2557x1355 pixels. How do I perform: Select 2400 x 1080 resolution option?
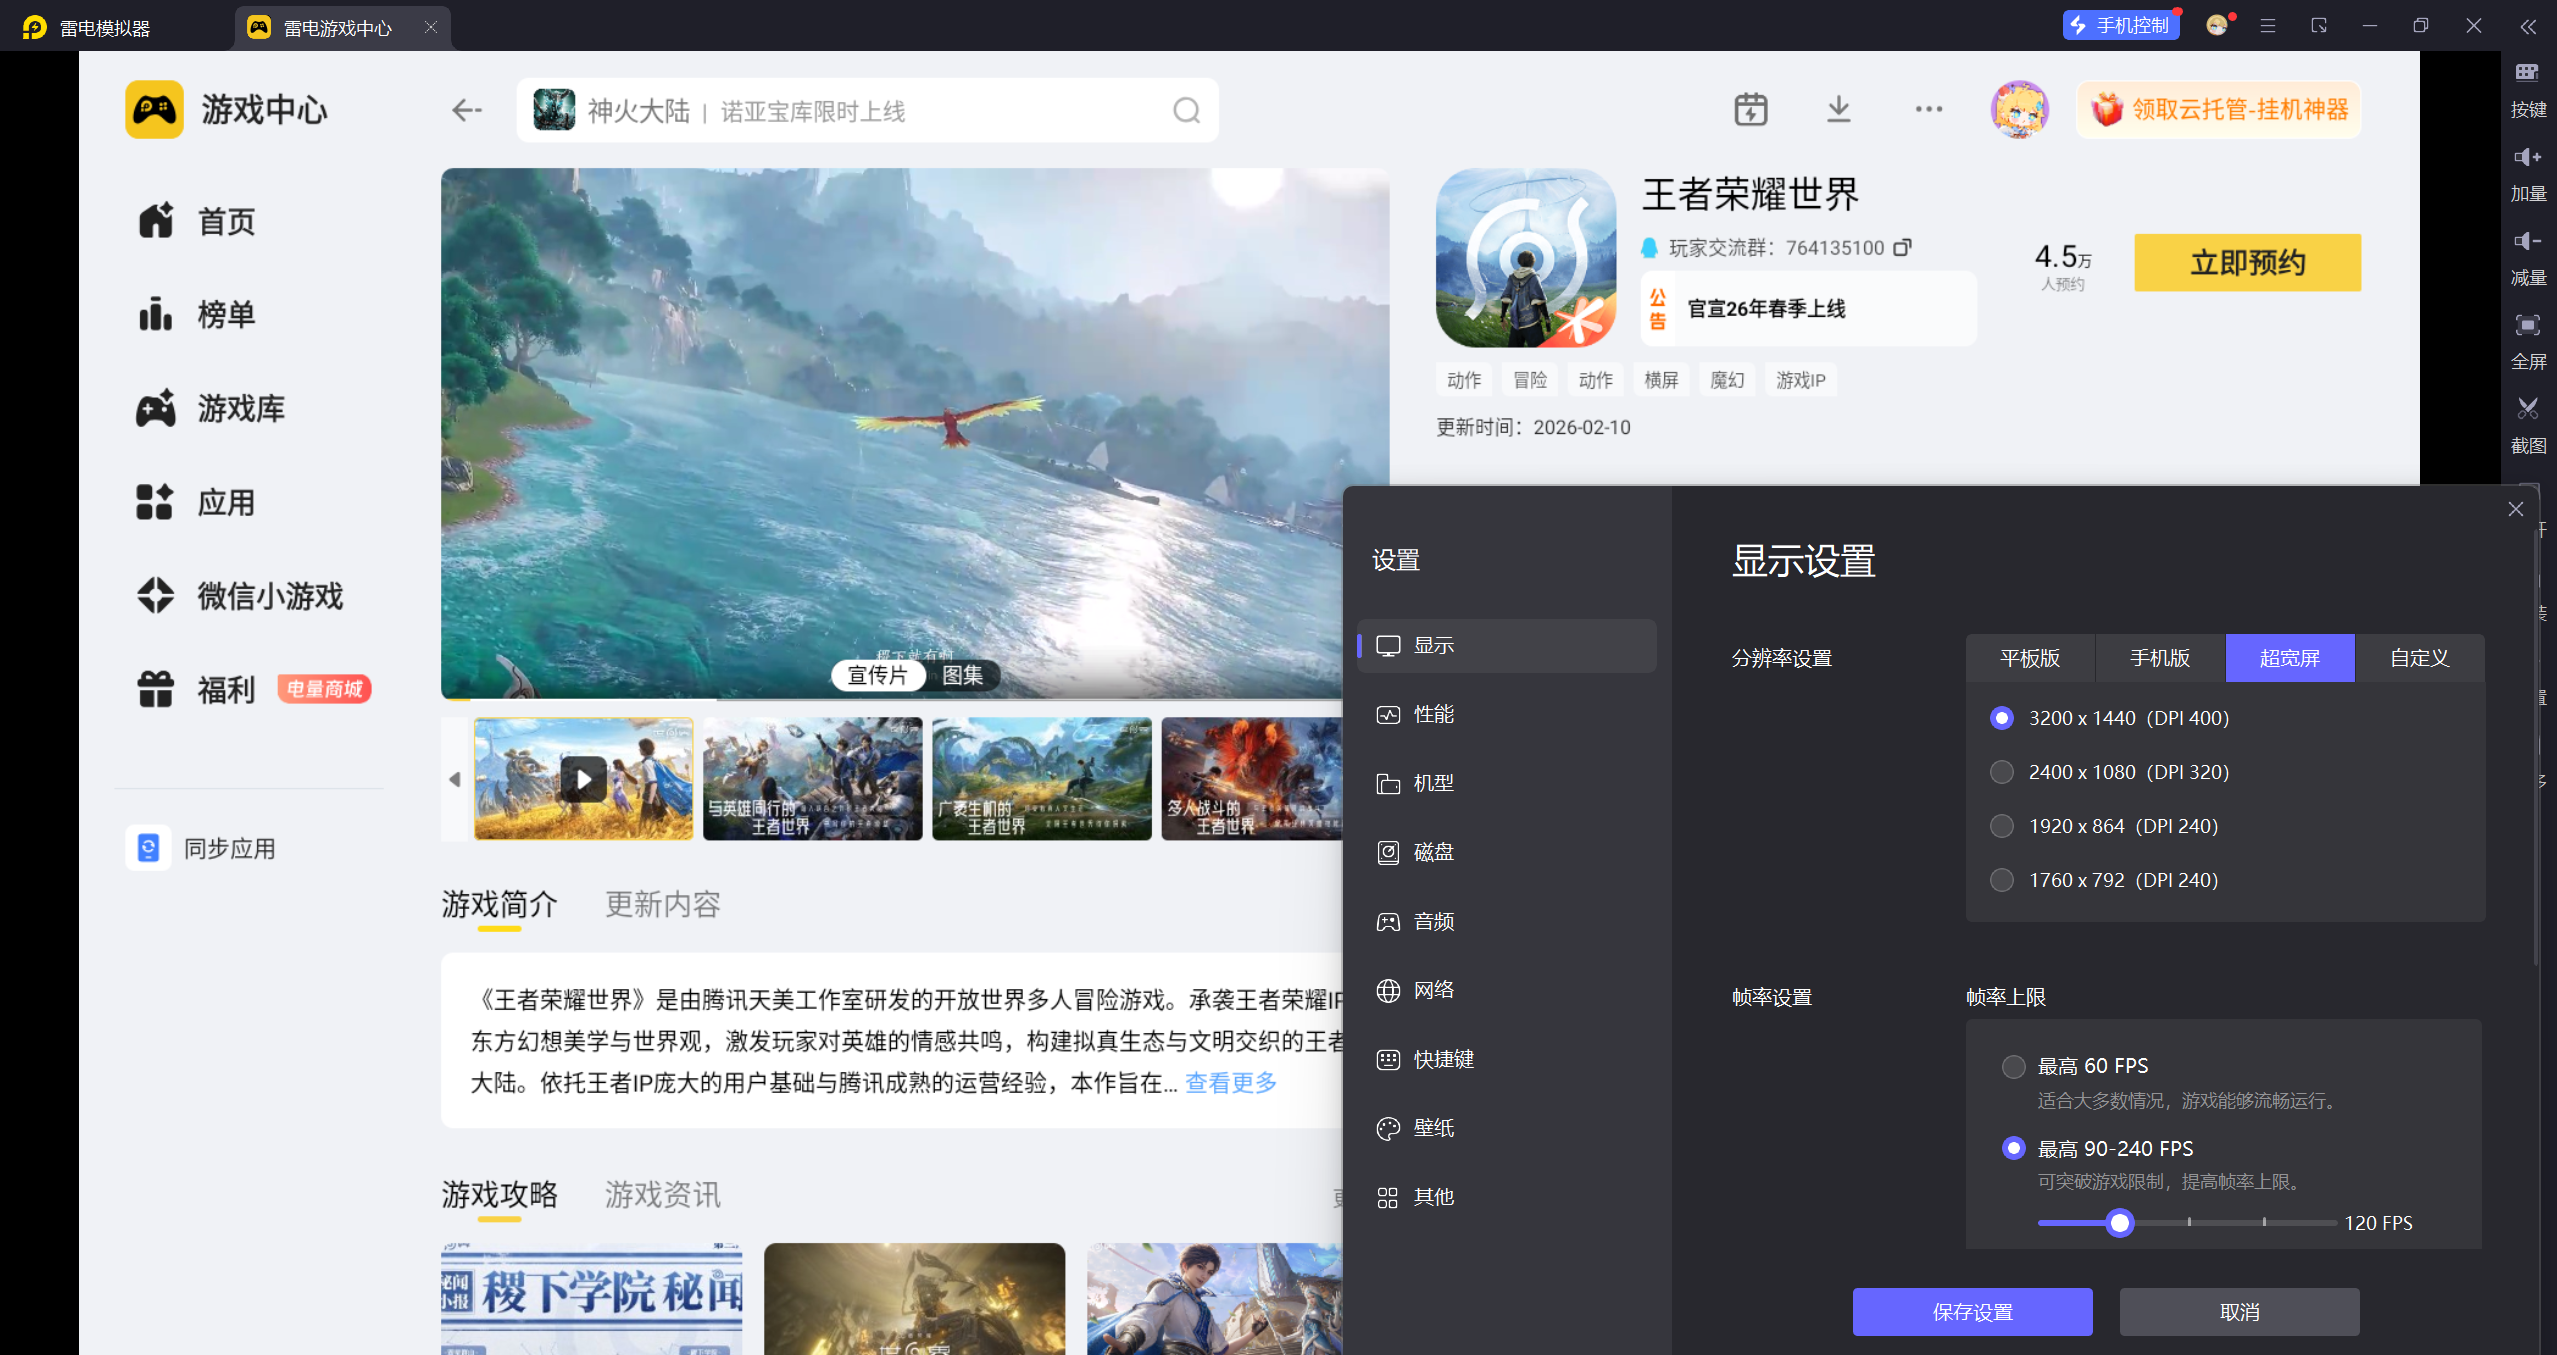click(2001, 772)
